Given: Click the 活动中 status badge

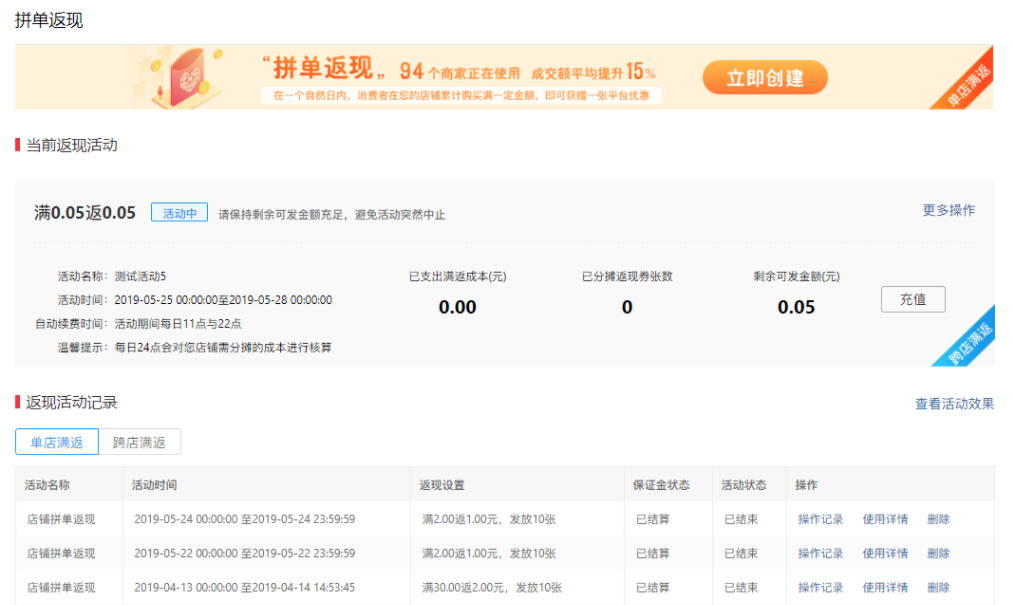Looking at the screenshot, I should [178, 211].
